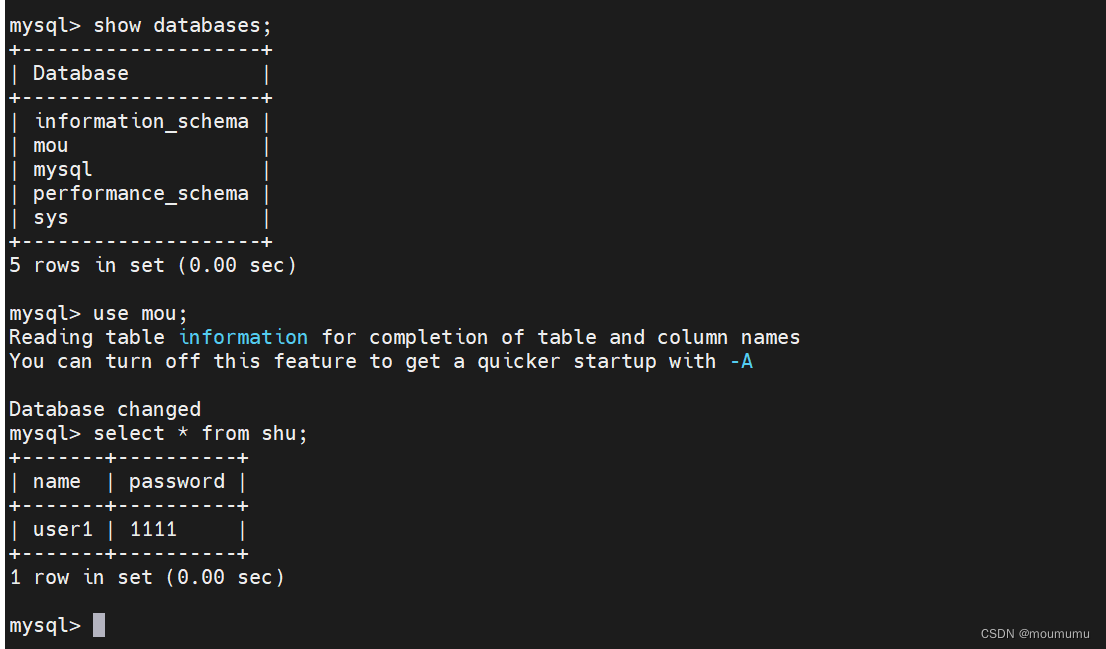1106x649 pixels.
Task: Place cursor at the final mysql prompt
Action: click(x=99, y=625)
